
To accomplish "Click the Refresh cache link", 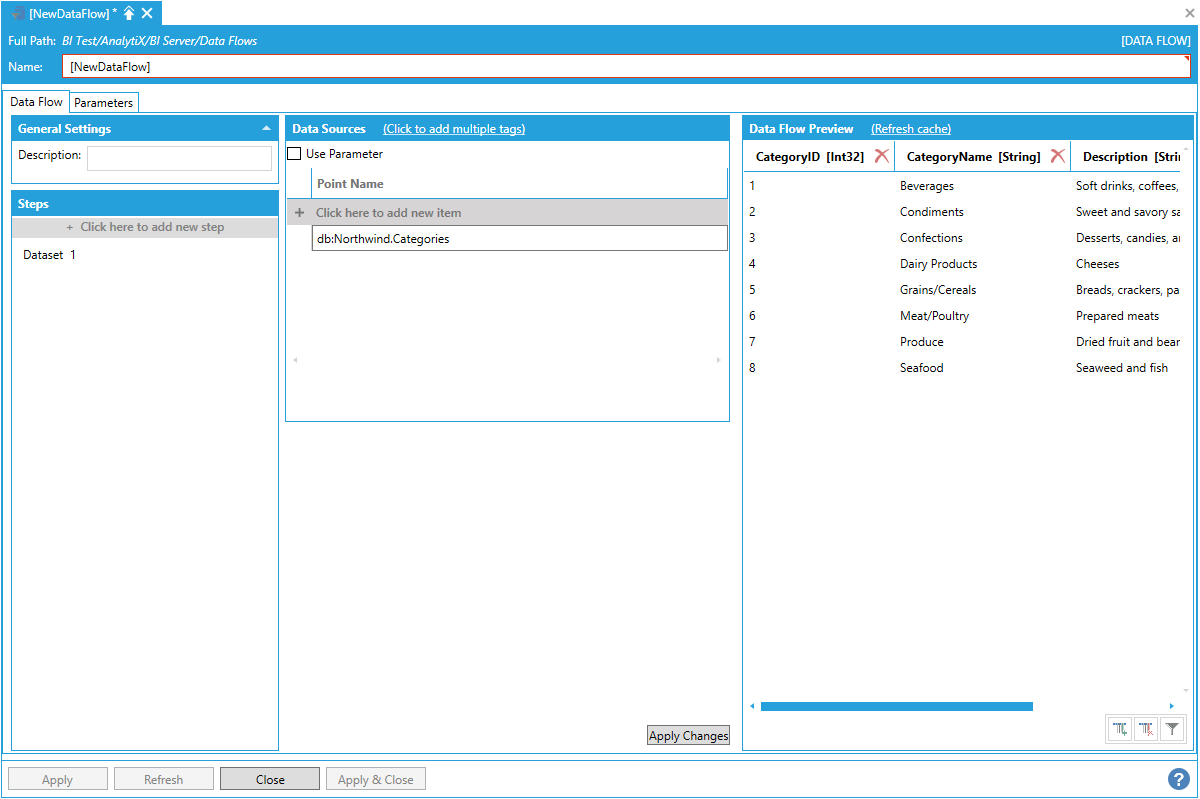I will tap(910, 129).
